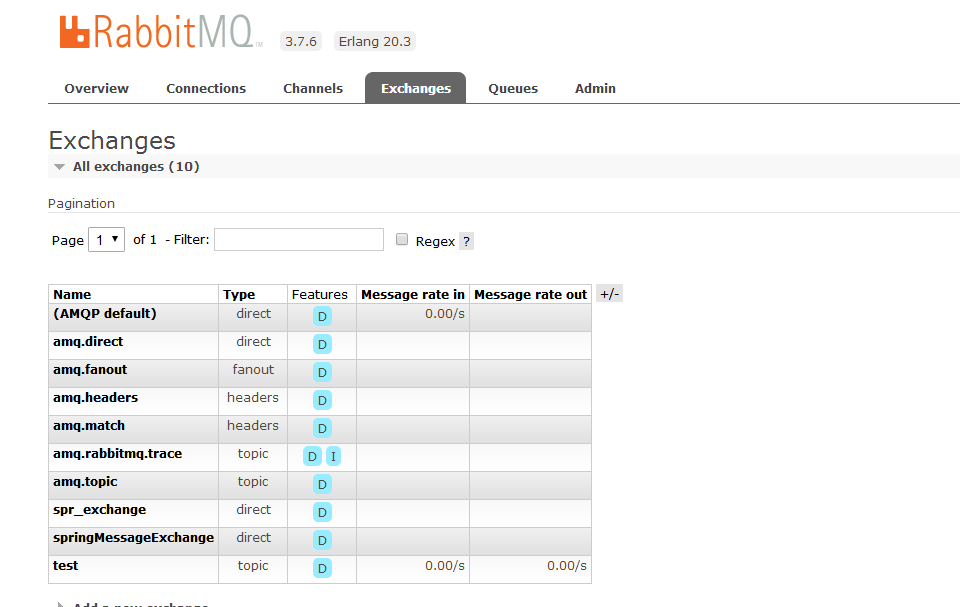Image resolution: width=960 pixels, height=607 pixels.
Task: Sort by Message rate in column
Action: pyautogui.click(x=413, y=295)
